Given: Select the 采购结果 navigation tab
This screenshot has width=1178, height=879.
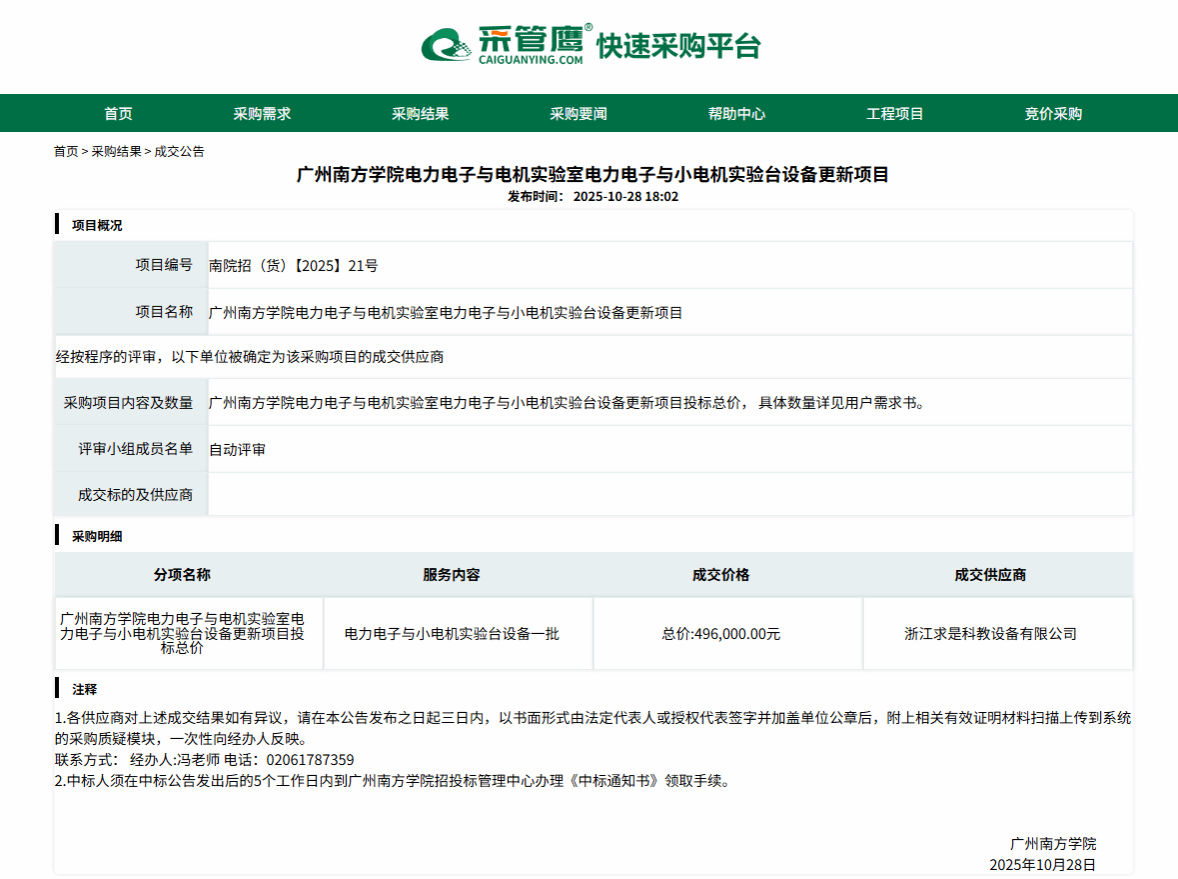Looking at the screenshot, I should [420, 114].
